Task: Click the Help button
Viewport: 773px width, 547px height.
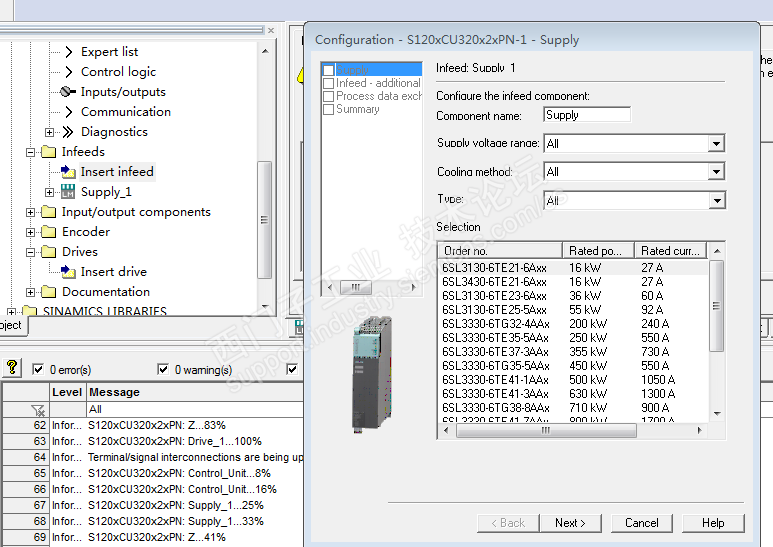Action: point(713,523)
